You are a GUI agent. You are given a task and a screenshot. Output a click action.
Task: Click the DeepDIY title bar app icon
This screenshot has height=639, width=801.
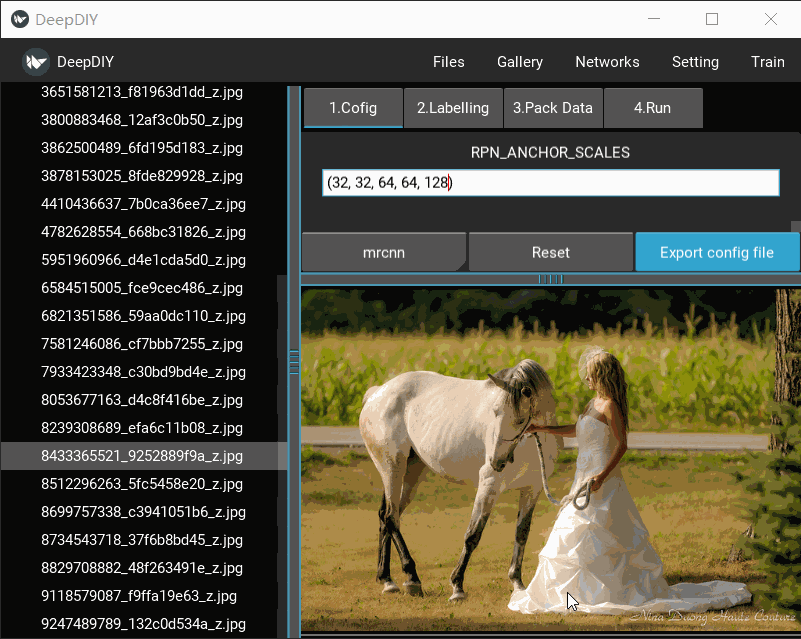tap(19, 19)
